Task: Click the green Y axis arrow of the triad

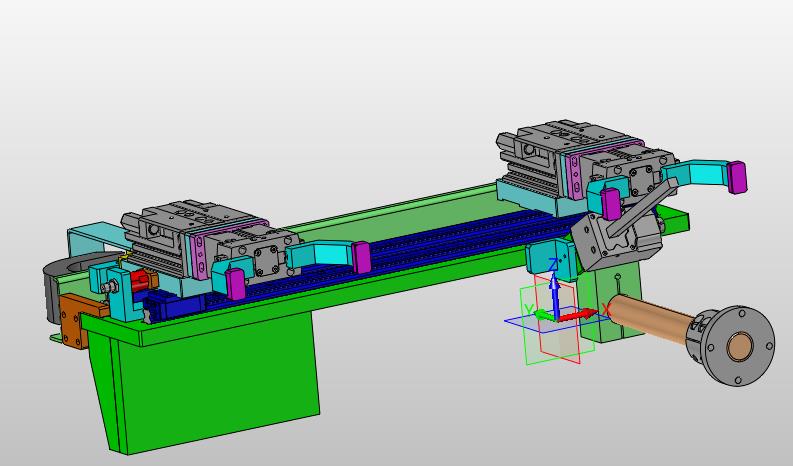Action: [x=545, y=315]
